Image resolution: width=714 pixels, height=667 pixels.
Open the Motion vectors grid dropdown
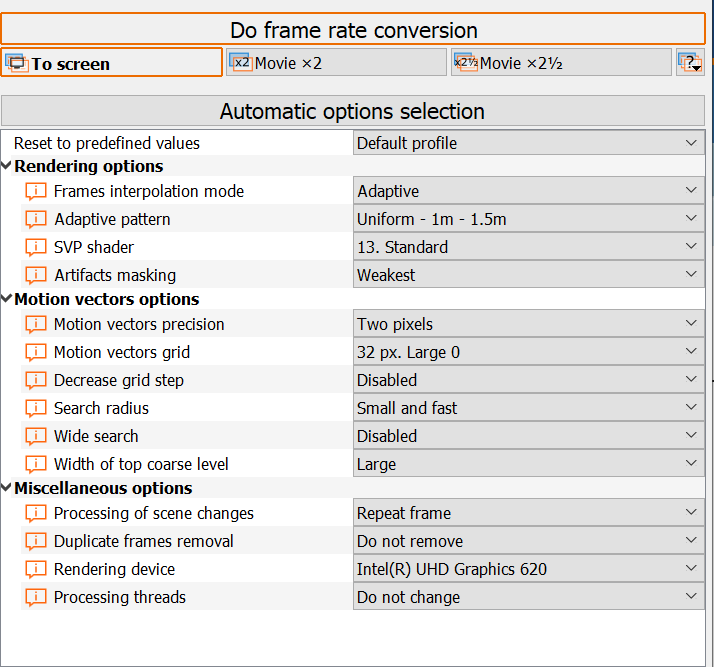pos(529,352)
